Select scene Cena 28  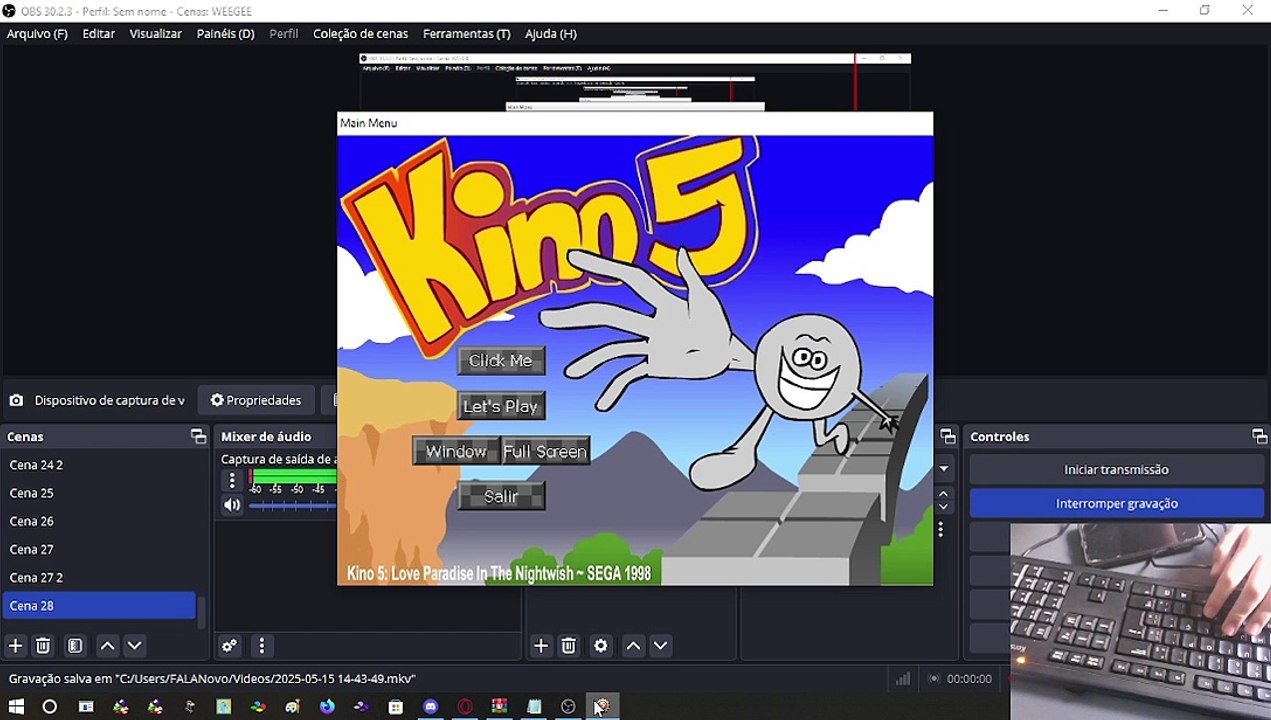click(100, 605)
